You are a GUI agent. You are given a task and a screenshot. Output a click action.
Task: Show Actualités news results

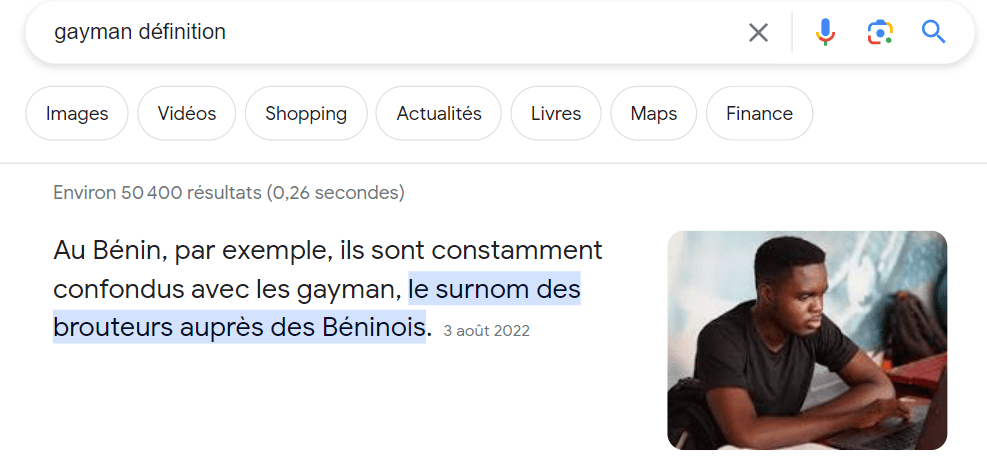439,114
